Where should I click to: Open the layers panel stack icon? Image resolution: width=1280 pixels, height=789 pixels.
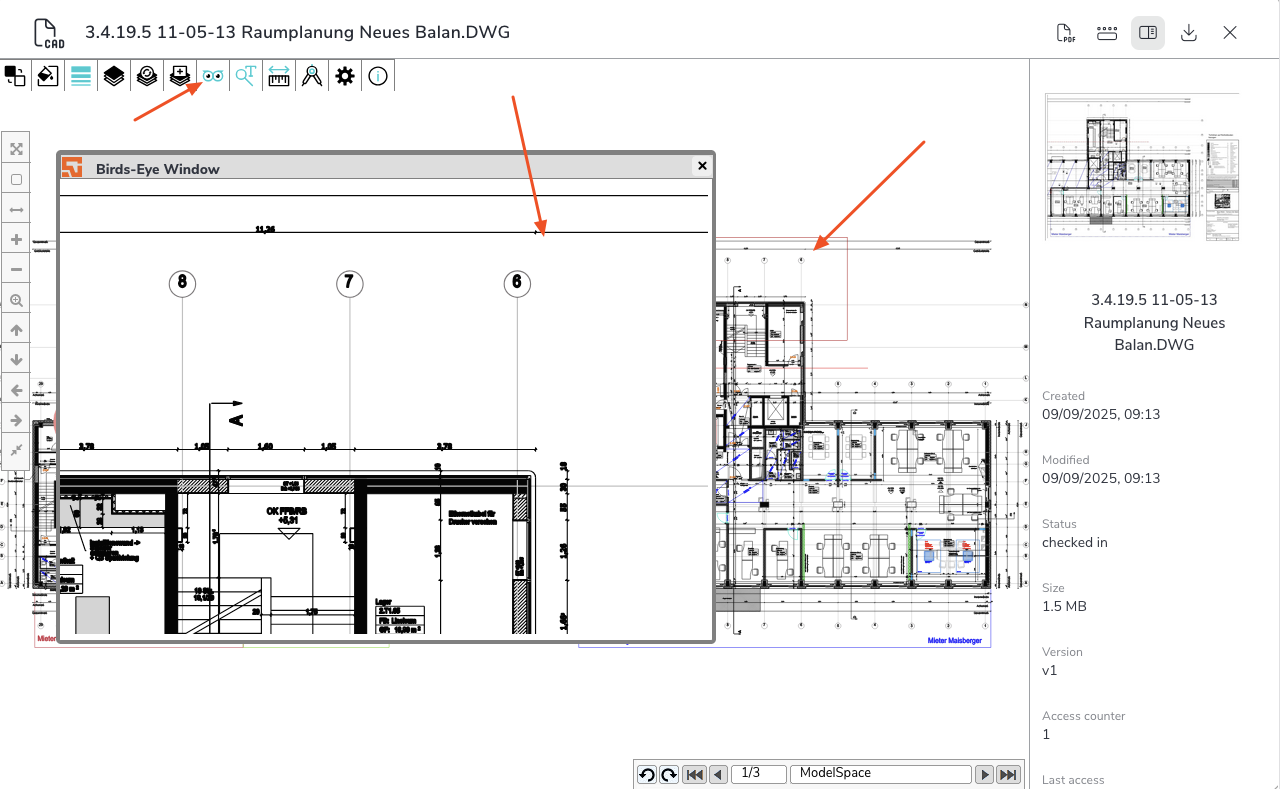[x=114, y=76]
